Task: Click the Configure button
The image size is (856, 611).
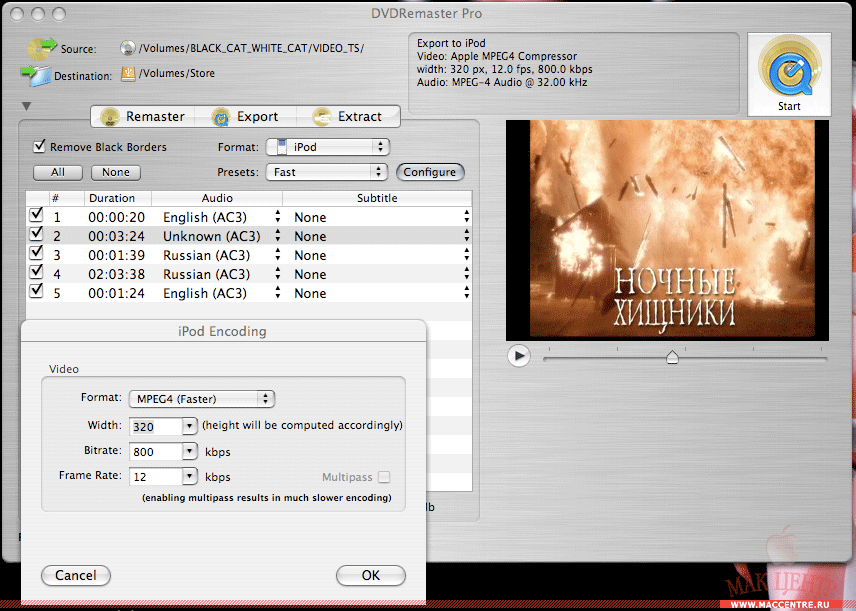Action: pos(430,172)
